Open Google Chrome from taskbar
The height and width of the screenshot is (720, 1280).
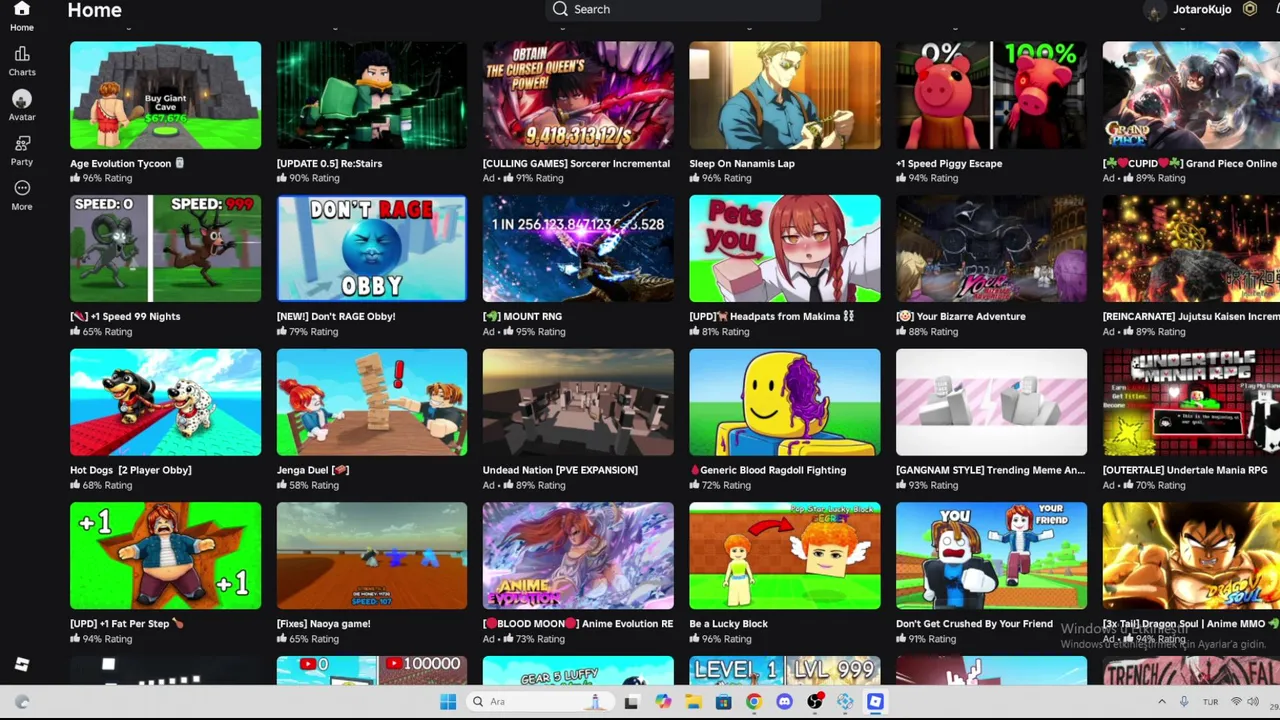pyautogui.click(x=753, y=702)
